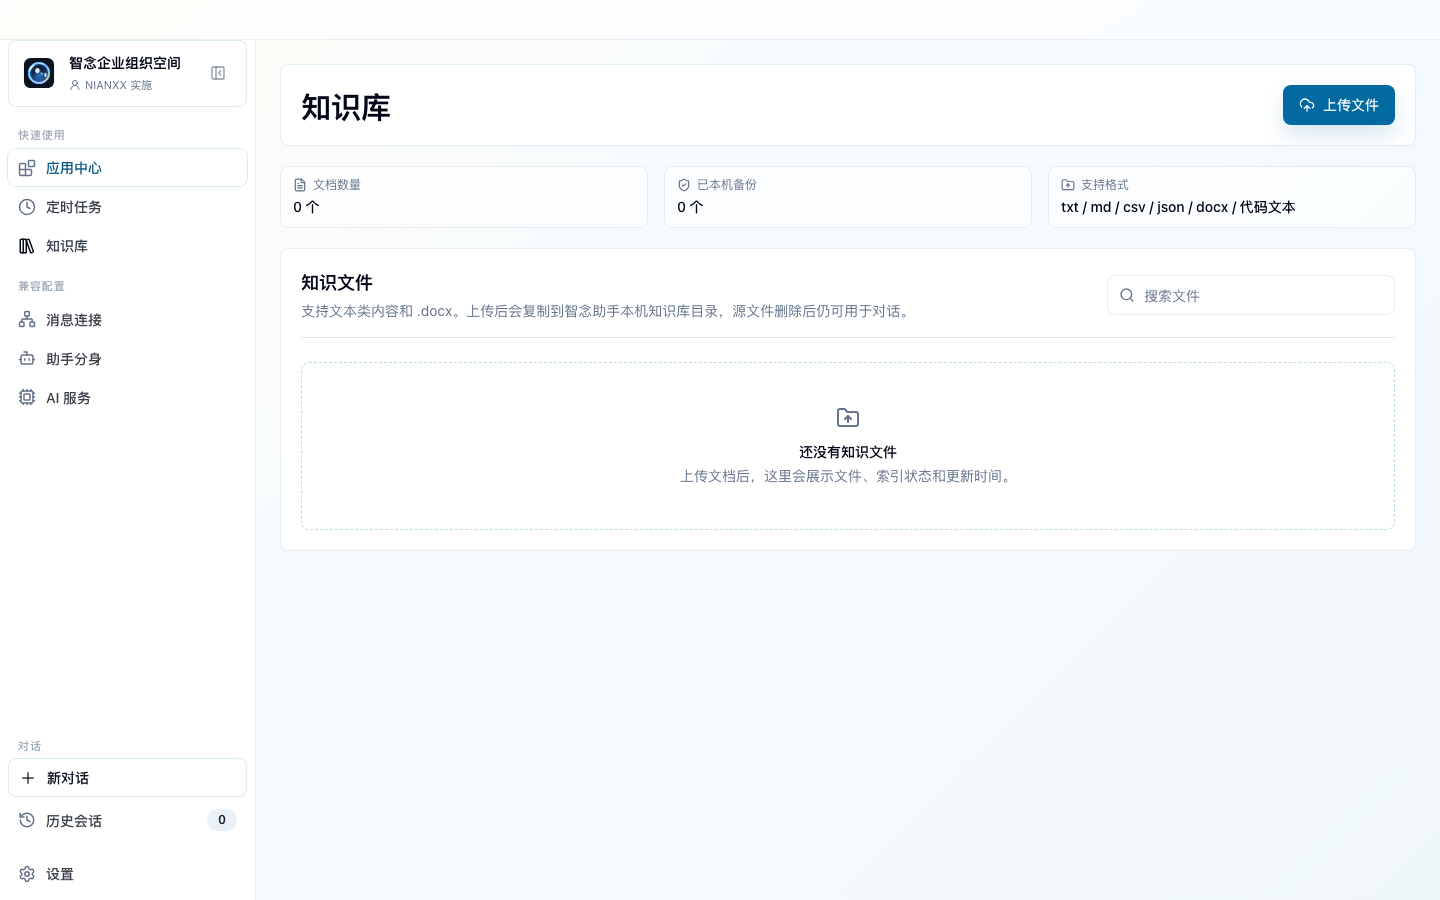The width and height of the screenshot is (1440, 900).
Task: Click the 还没有知识文件 empty-state text
Action: (x=848, y=452)
